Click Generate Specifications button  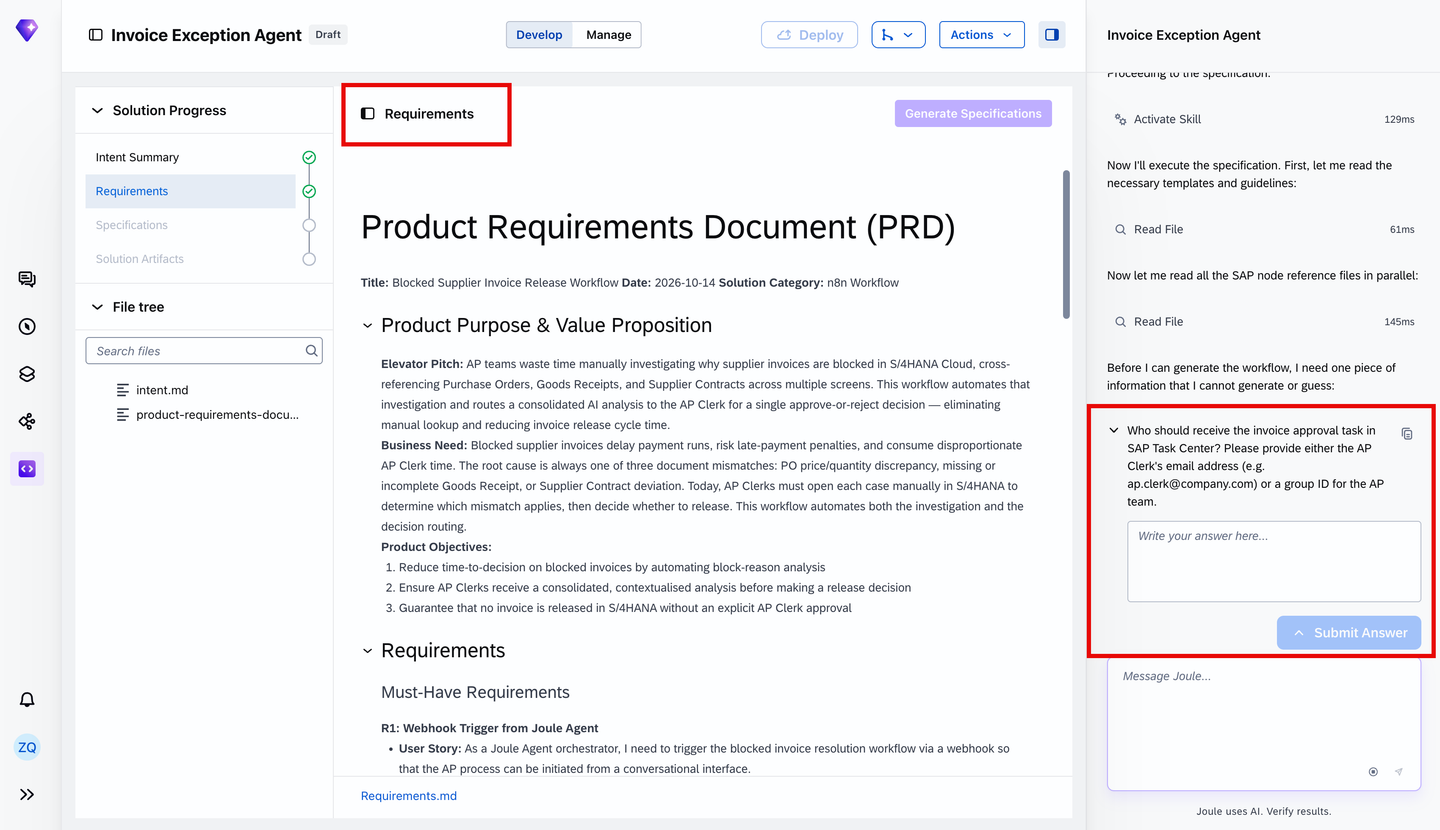973,114
